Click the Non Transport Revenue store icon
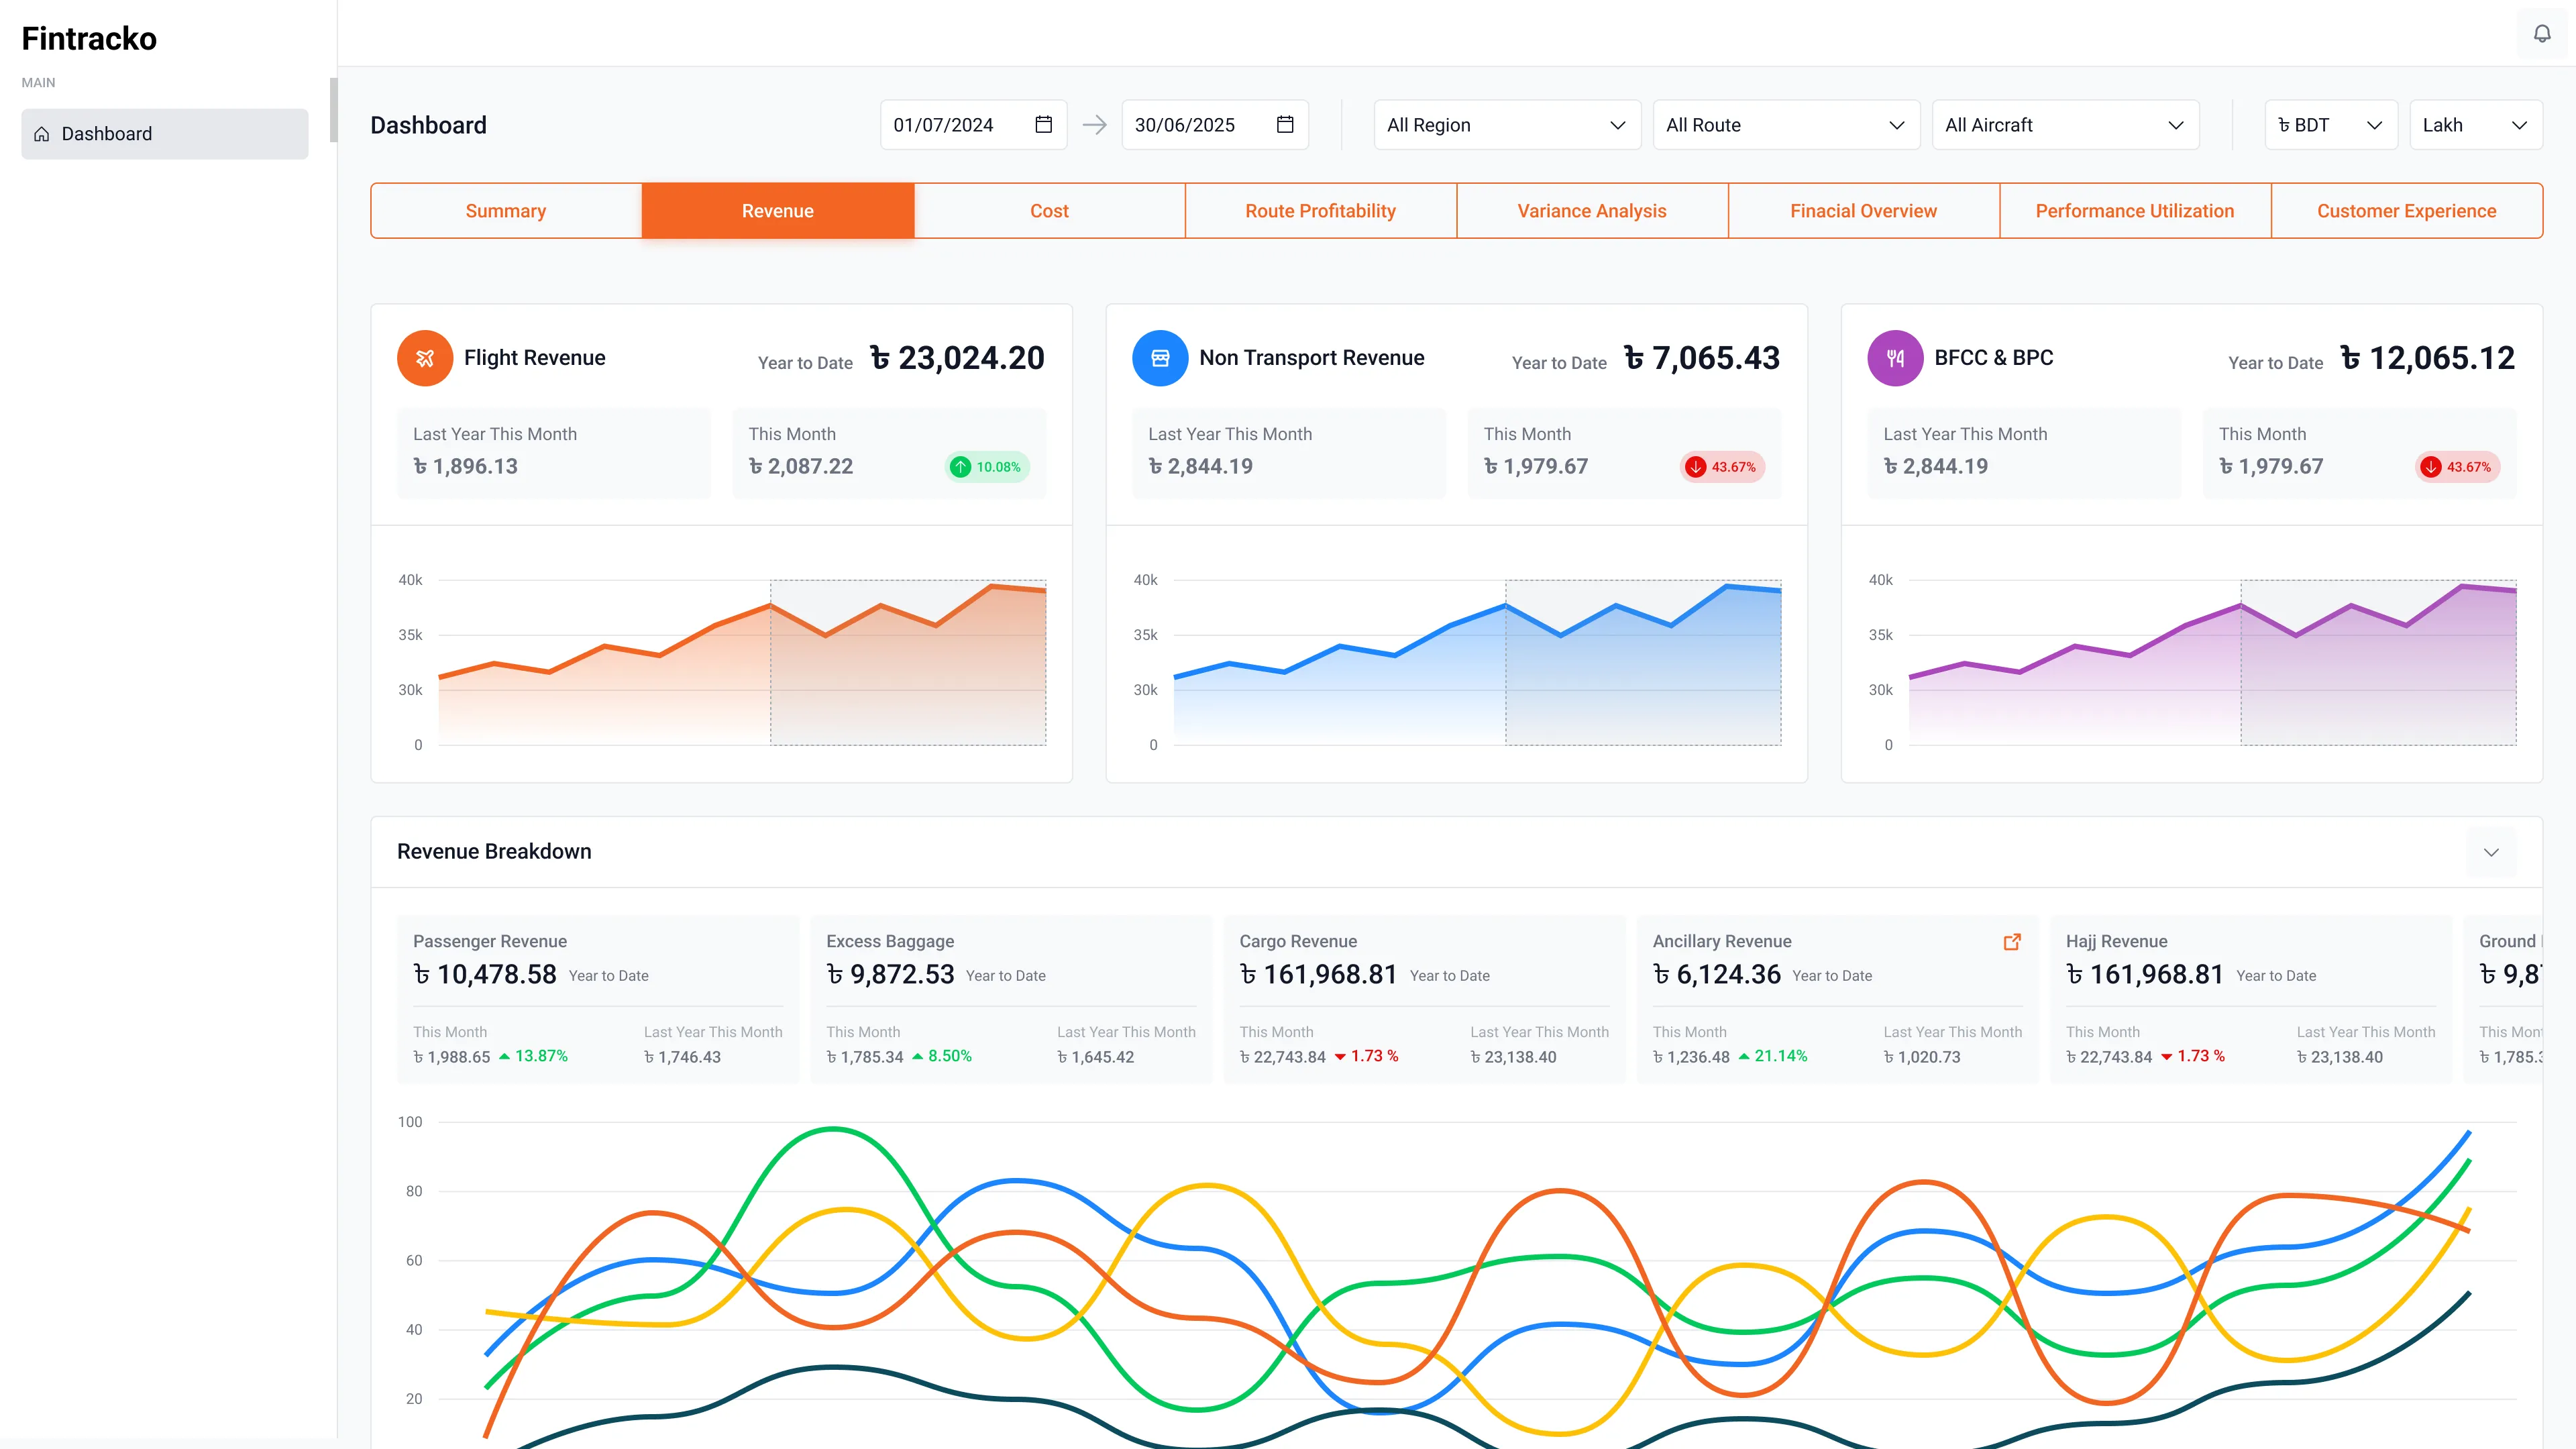This screenshot has height=1449, width=2576. [x=1160, y=358]
